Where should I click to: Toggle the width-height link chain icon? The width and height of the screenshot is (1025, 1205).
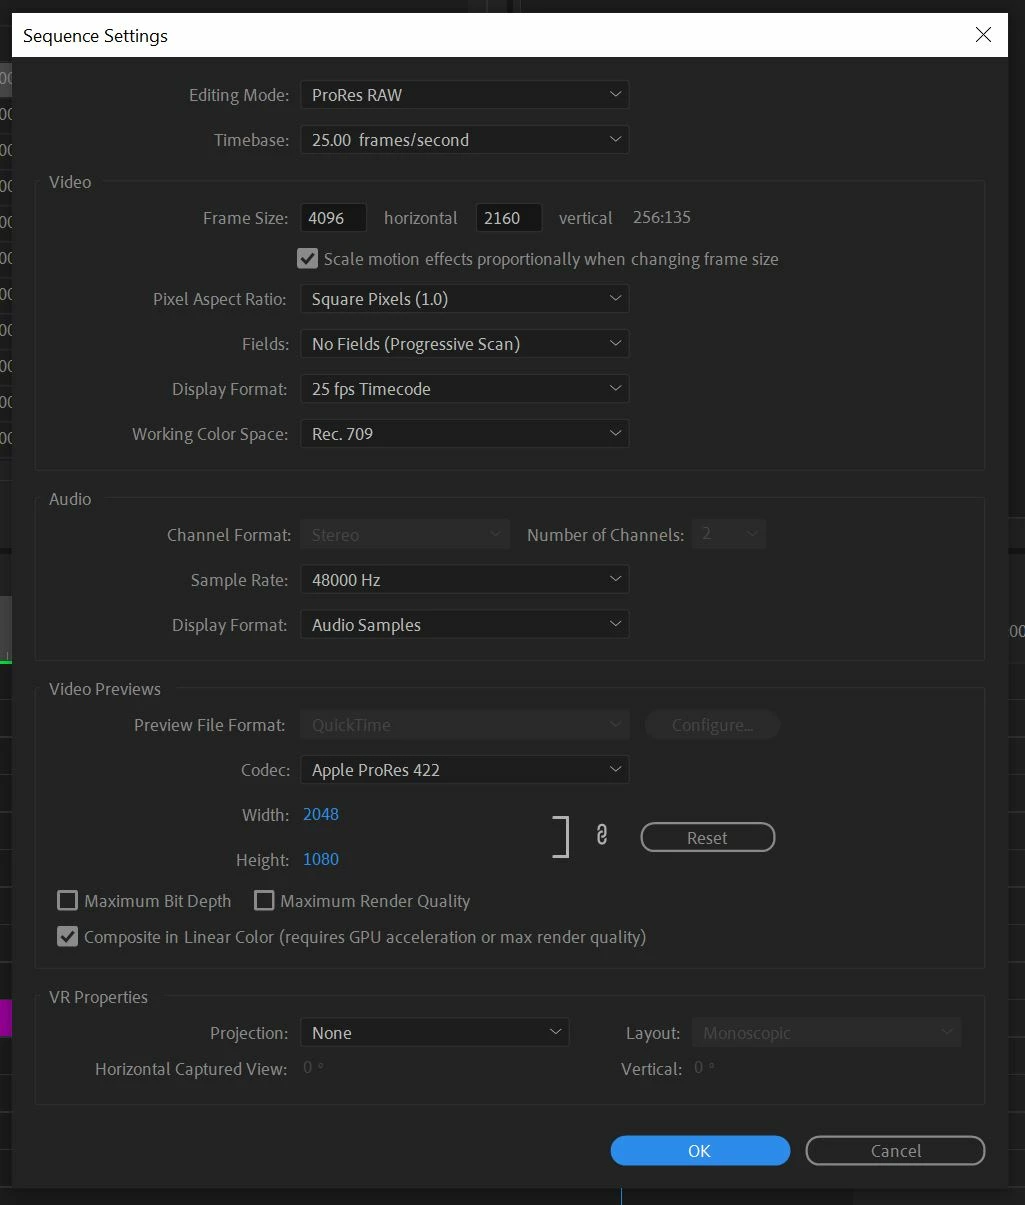coord(601,835)
